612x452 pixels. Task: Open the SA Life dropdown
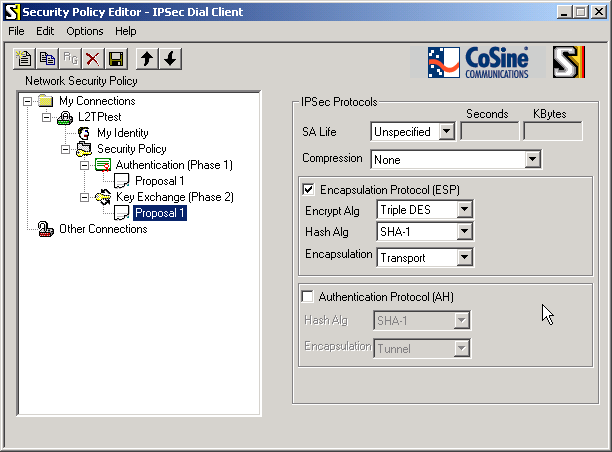click(447, 131)
